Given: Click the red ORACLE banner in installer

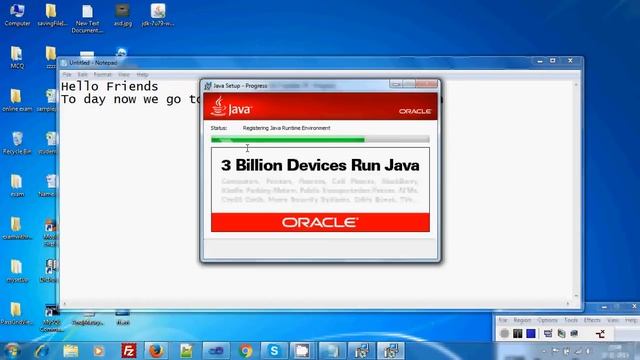Looking at the screenshot, I should pyautogui.click(x=320, y=222).
